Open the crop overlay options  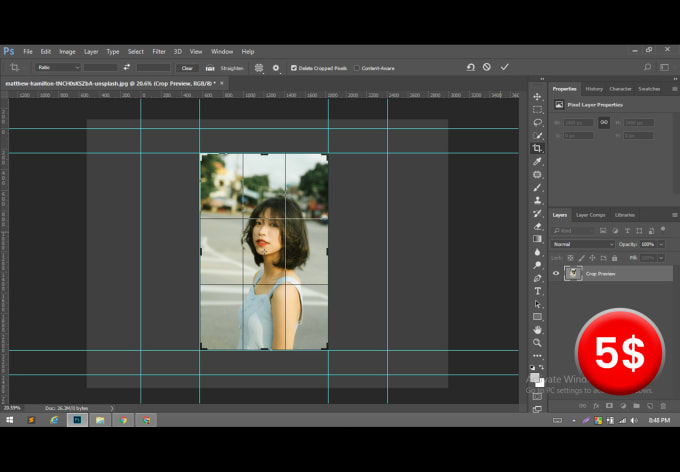coord(259,68)
